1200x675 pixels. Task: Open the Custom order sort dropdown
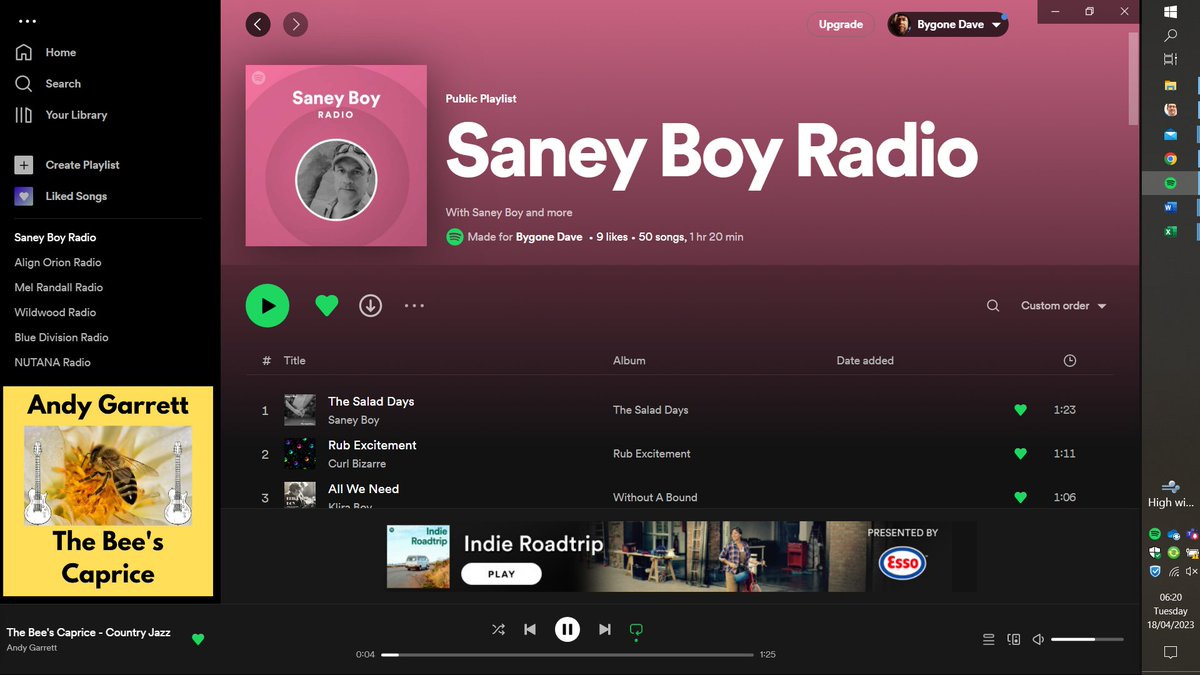[1062, 305]
